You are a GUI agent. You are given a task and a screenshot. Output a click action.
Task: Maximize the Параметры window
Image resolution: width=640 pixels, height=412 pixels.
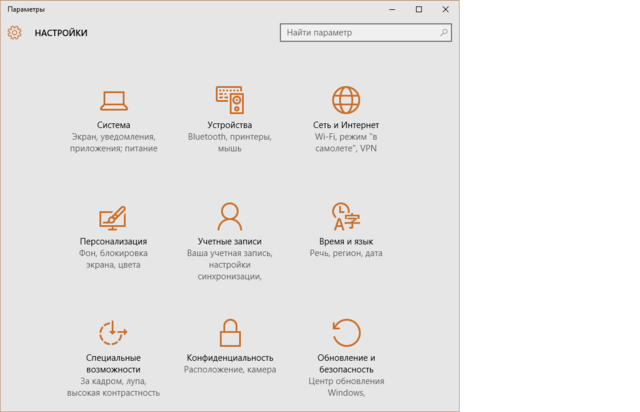point(418,9)
